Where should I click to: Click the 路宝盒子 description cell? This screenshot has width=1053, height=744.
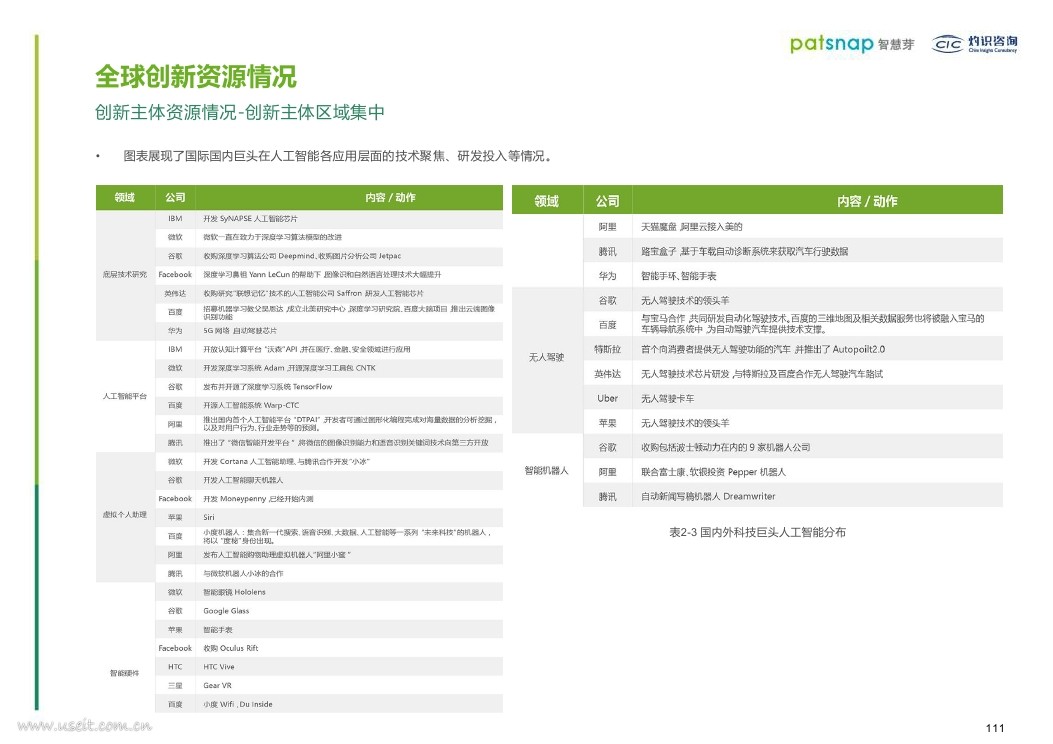pyautogui.click(x=817, y=251)
